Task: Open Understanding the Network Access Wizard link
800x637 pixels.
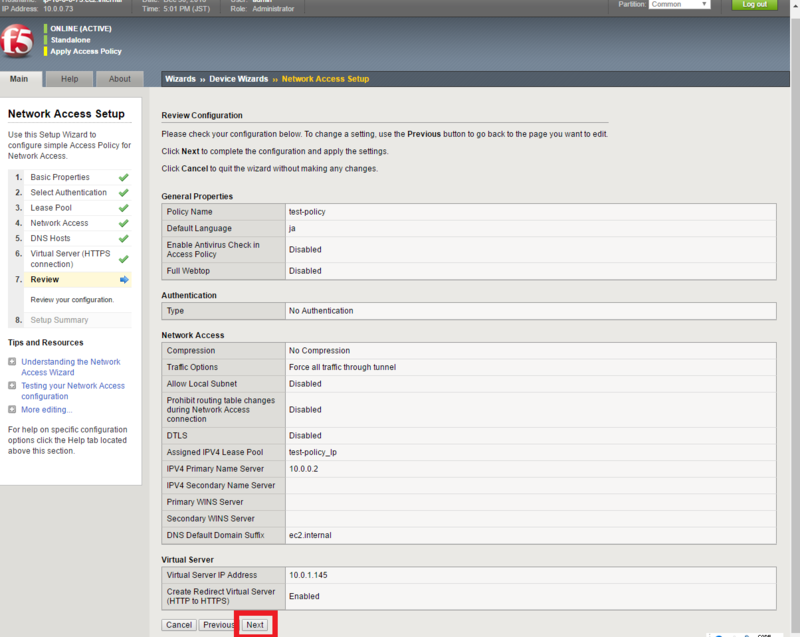Action: 70,367
